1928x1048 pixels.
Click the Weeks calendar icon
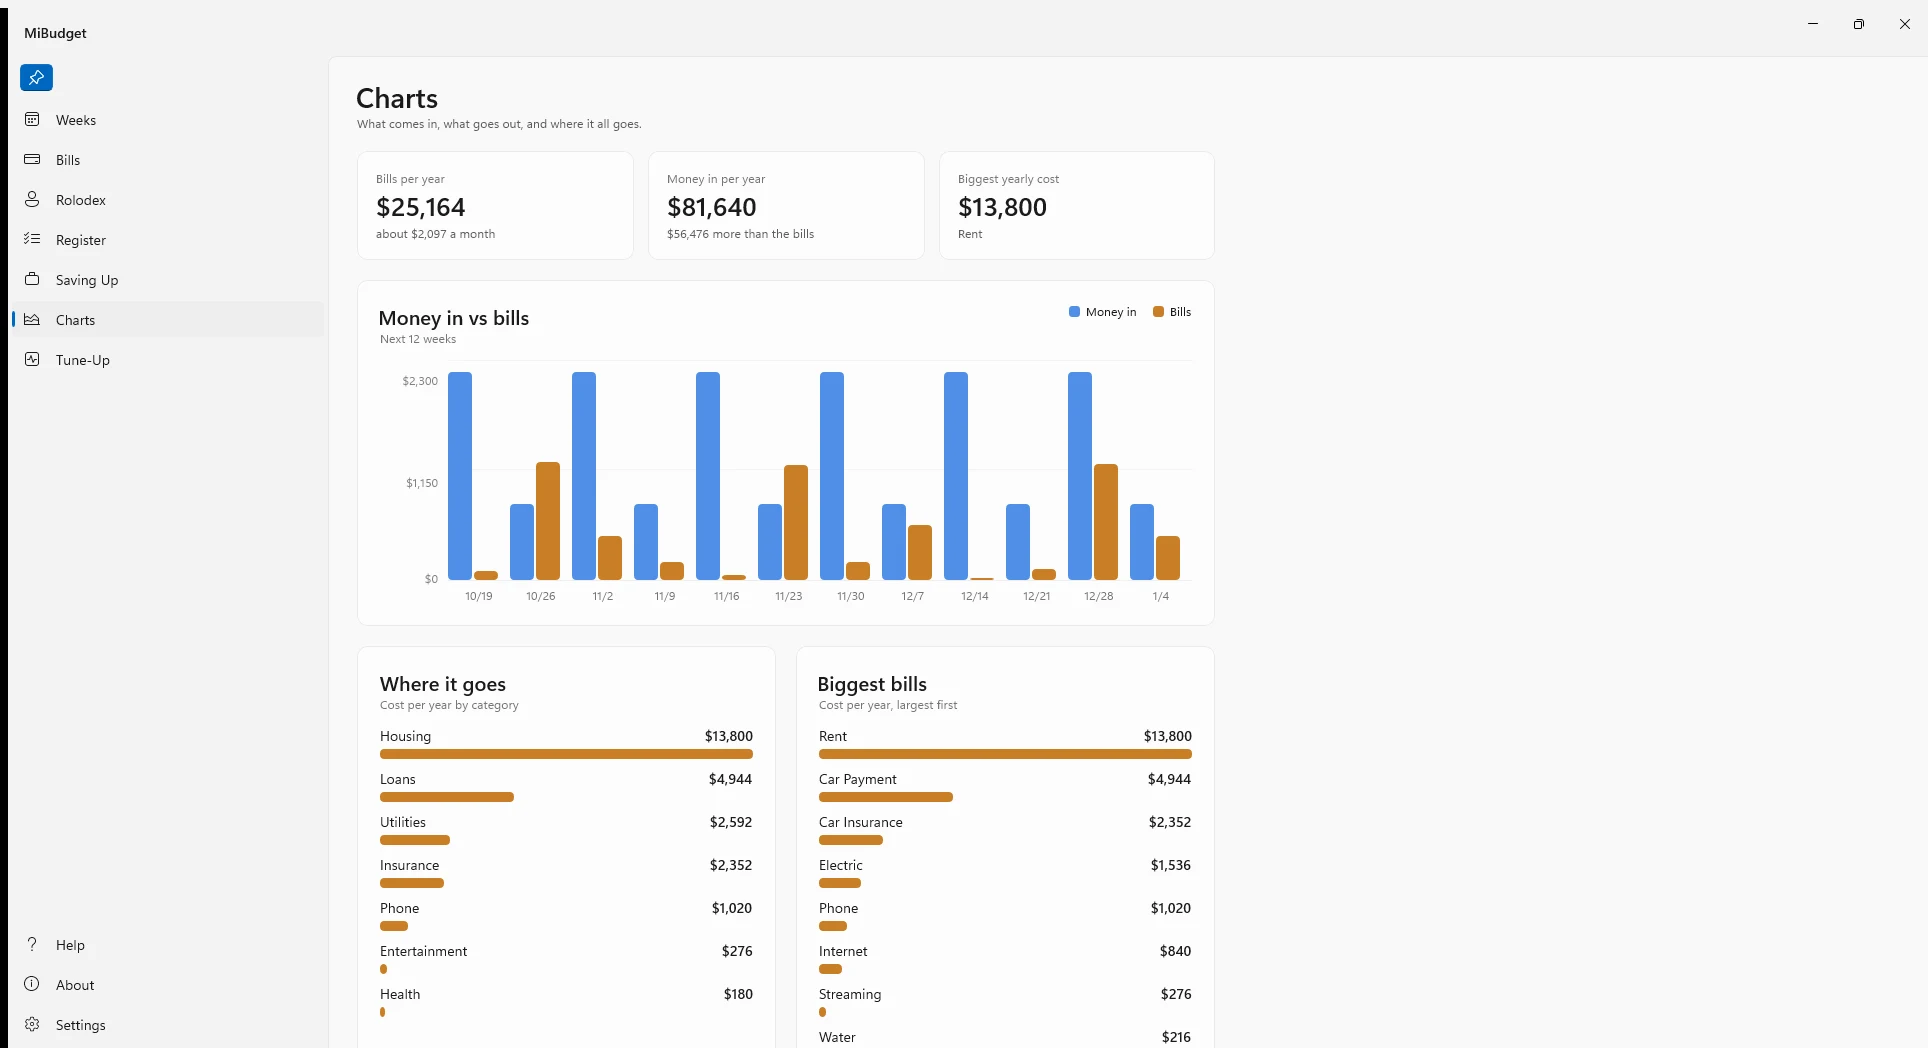click(x=32, y=119)
